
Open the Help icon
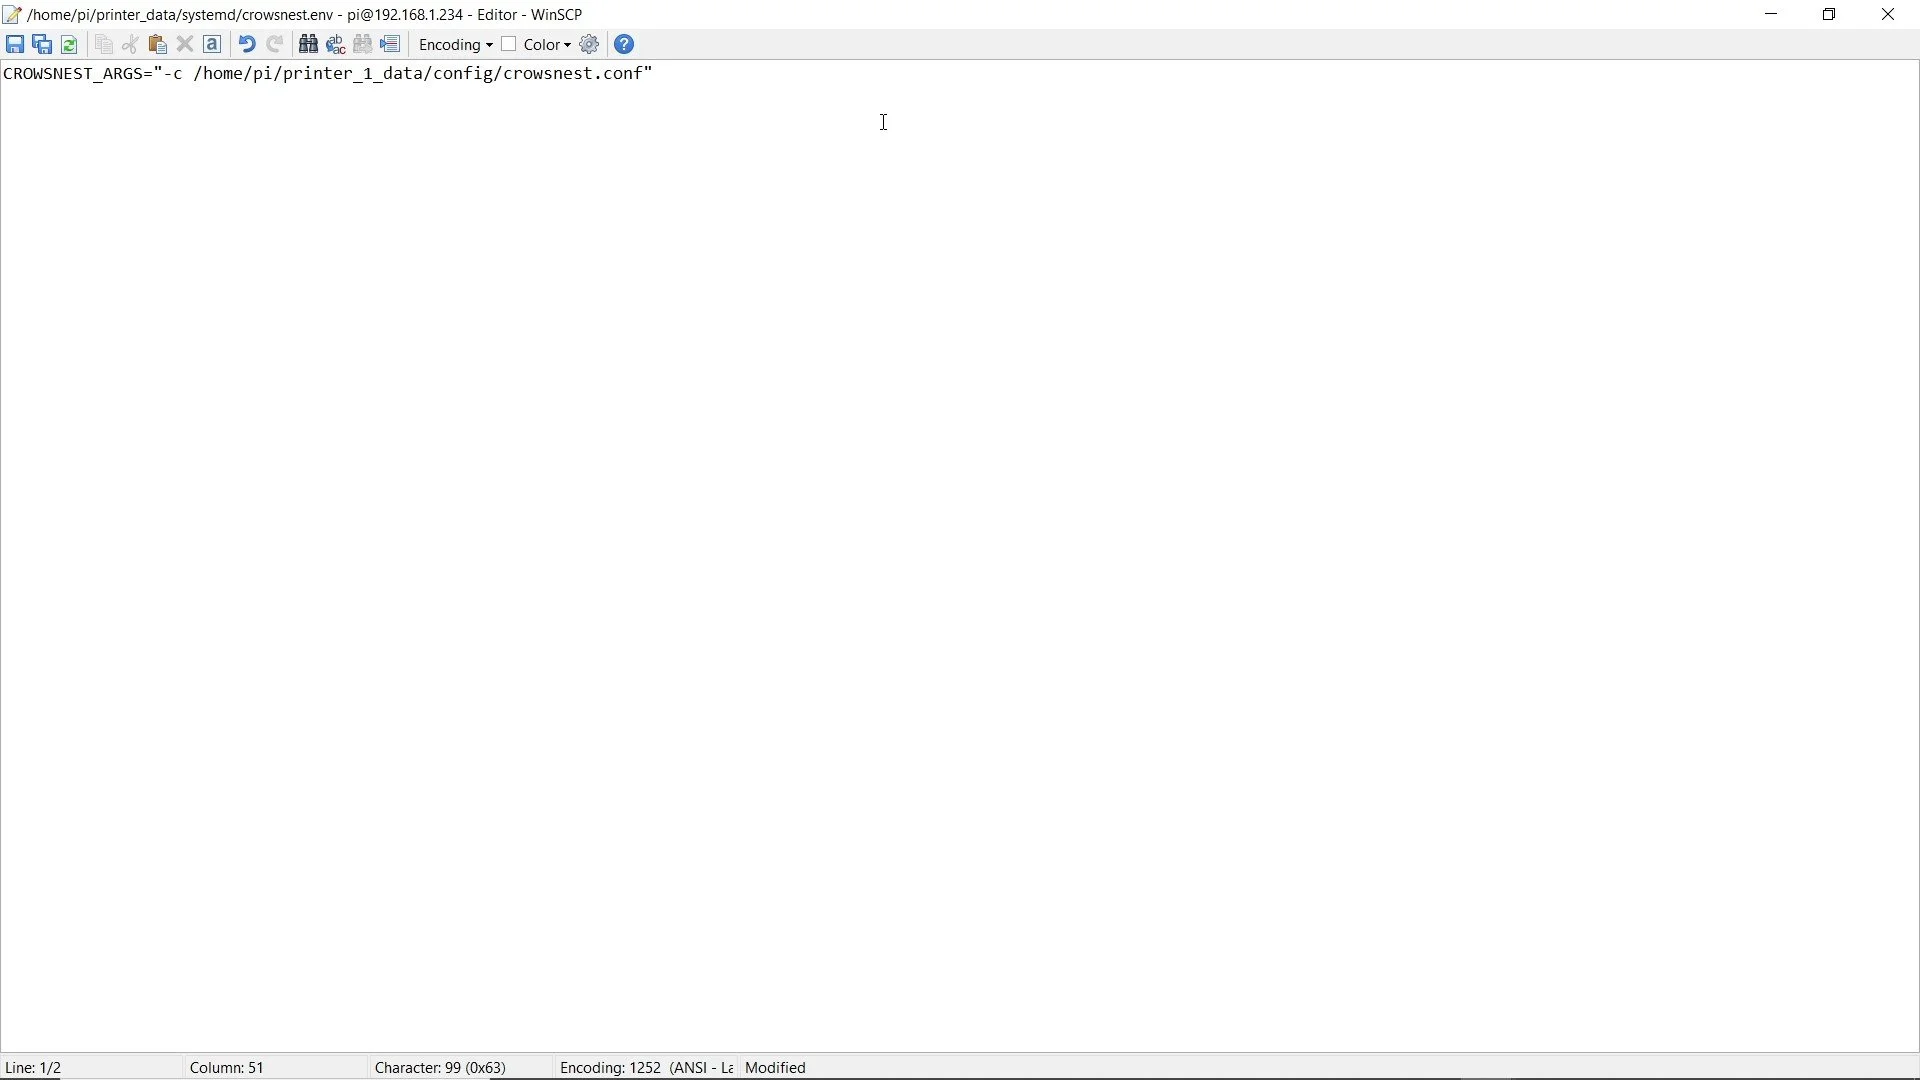pyautogui.click(x=625, y=45)
